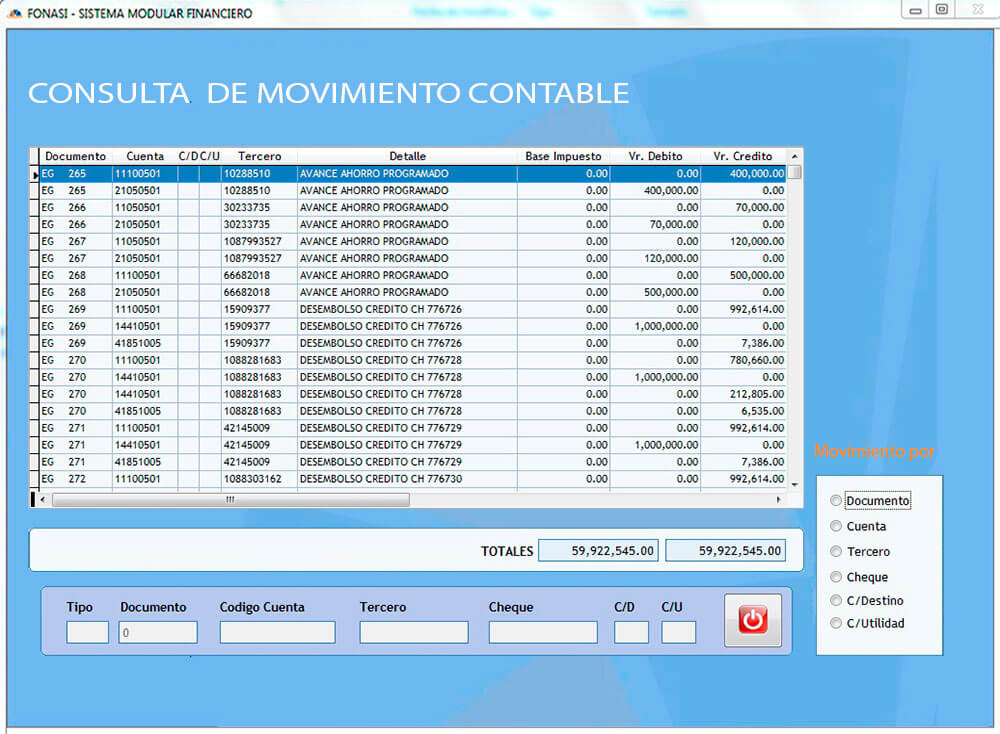Screen dimensions: 1000x734
Task: Click the Tercero column header in grid
Action: click(259, 156)
